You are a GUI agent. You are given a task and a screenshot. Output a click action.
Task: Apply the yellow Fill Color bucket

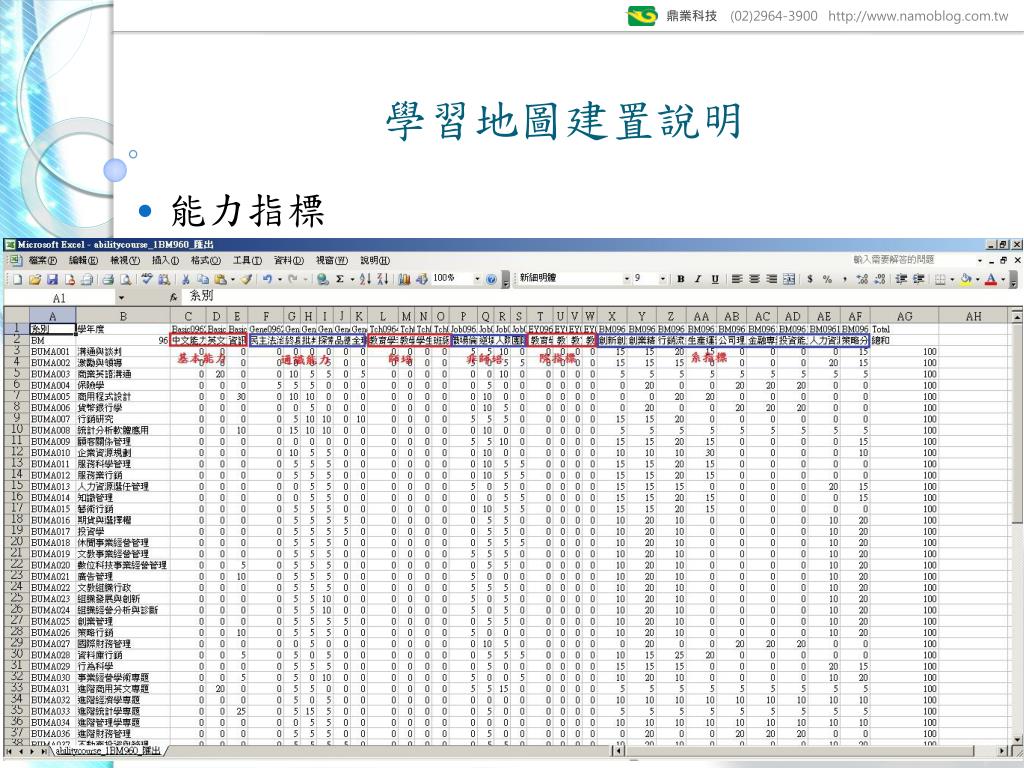click(x=966, y=279)
